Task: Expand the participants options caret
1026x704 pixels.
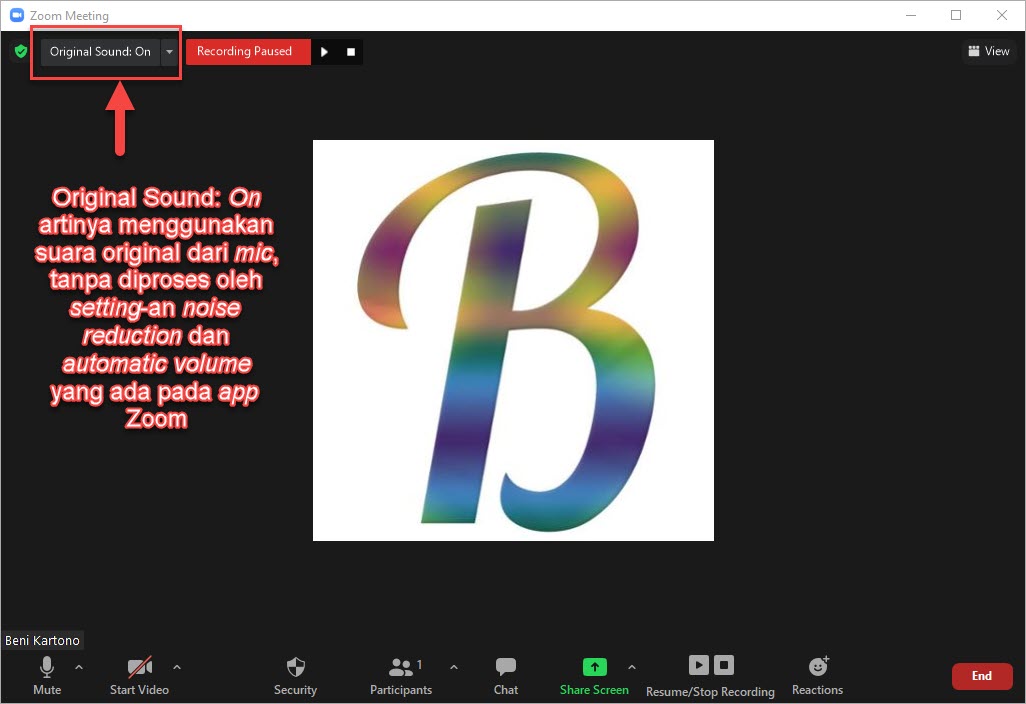Action: (x=454, y=667)
